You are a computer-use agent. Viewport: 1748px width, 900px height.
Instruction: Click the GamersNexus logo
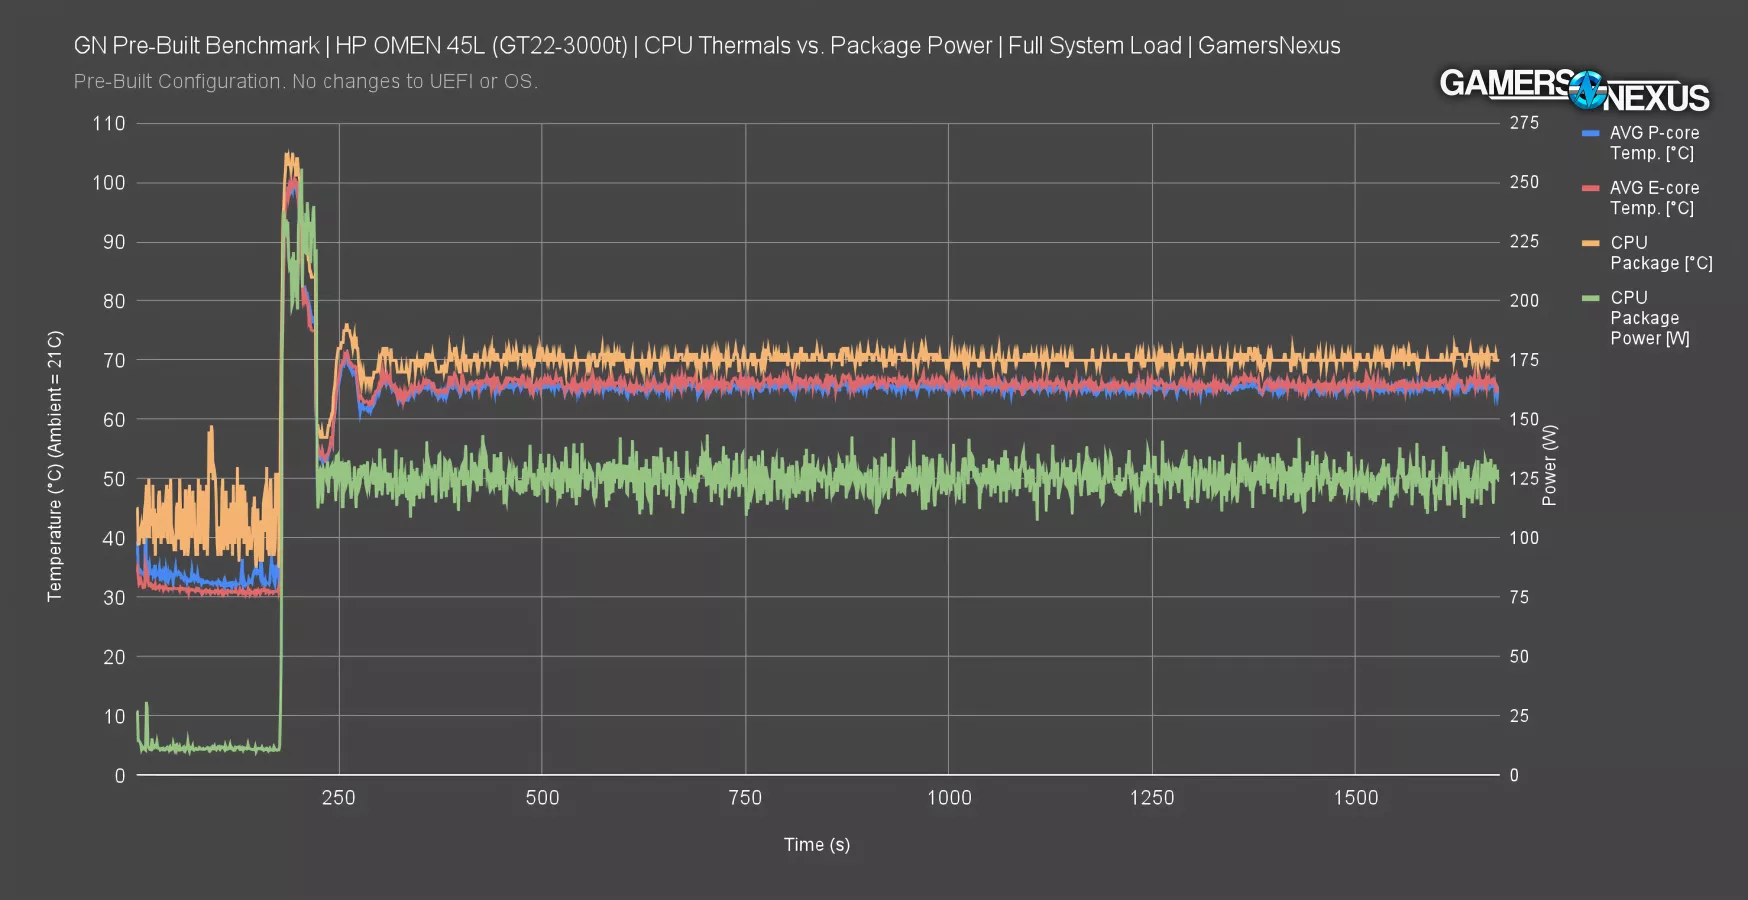(x=1574, y=90)
